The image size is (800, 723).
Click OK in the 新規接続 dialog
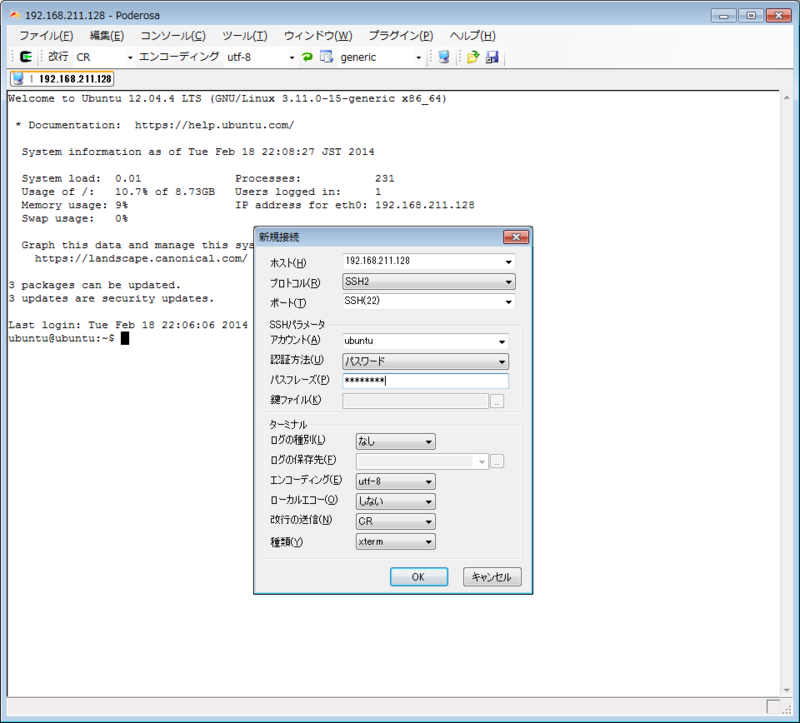[x=419, y=577]
